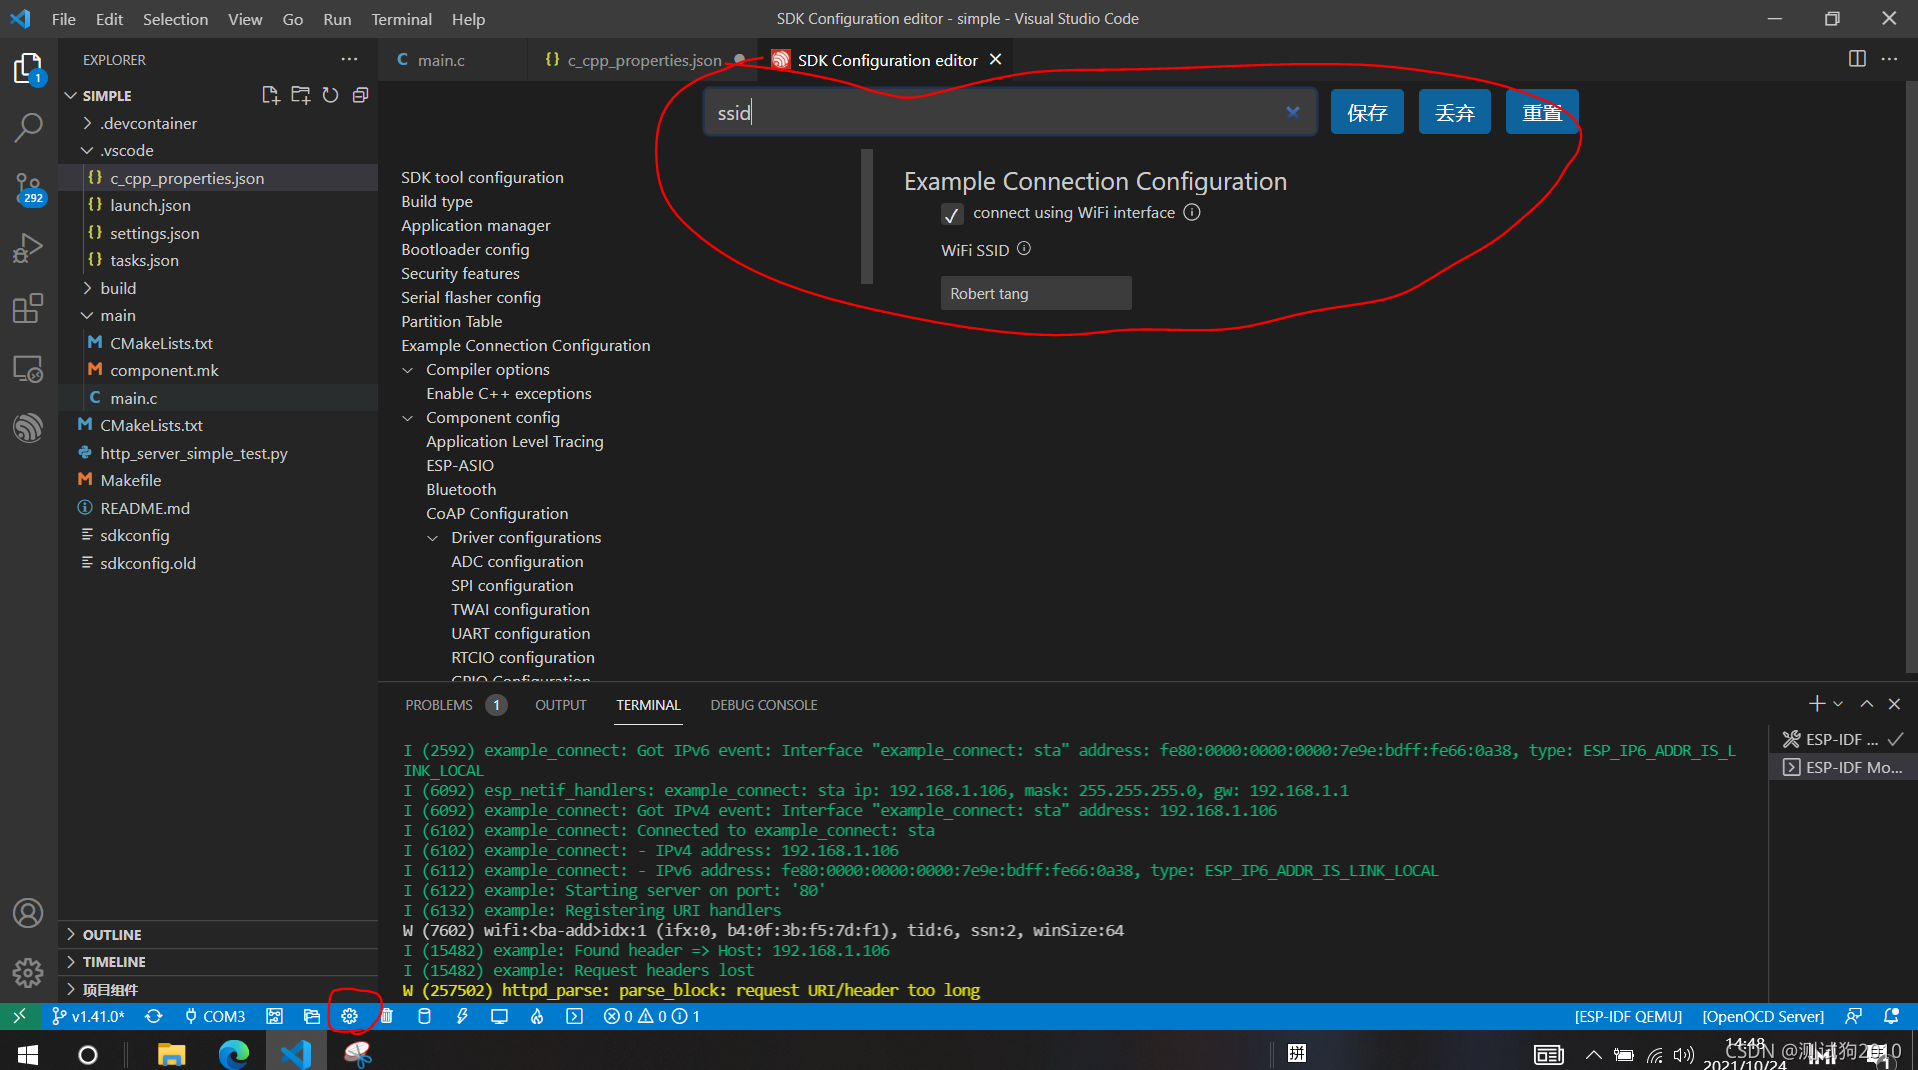Open the Run and Debug view
The height and width of the screenshot is (1070, 1918).
point(28,248)
